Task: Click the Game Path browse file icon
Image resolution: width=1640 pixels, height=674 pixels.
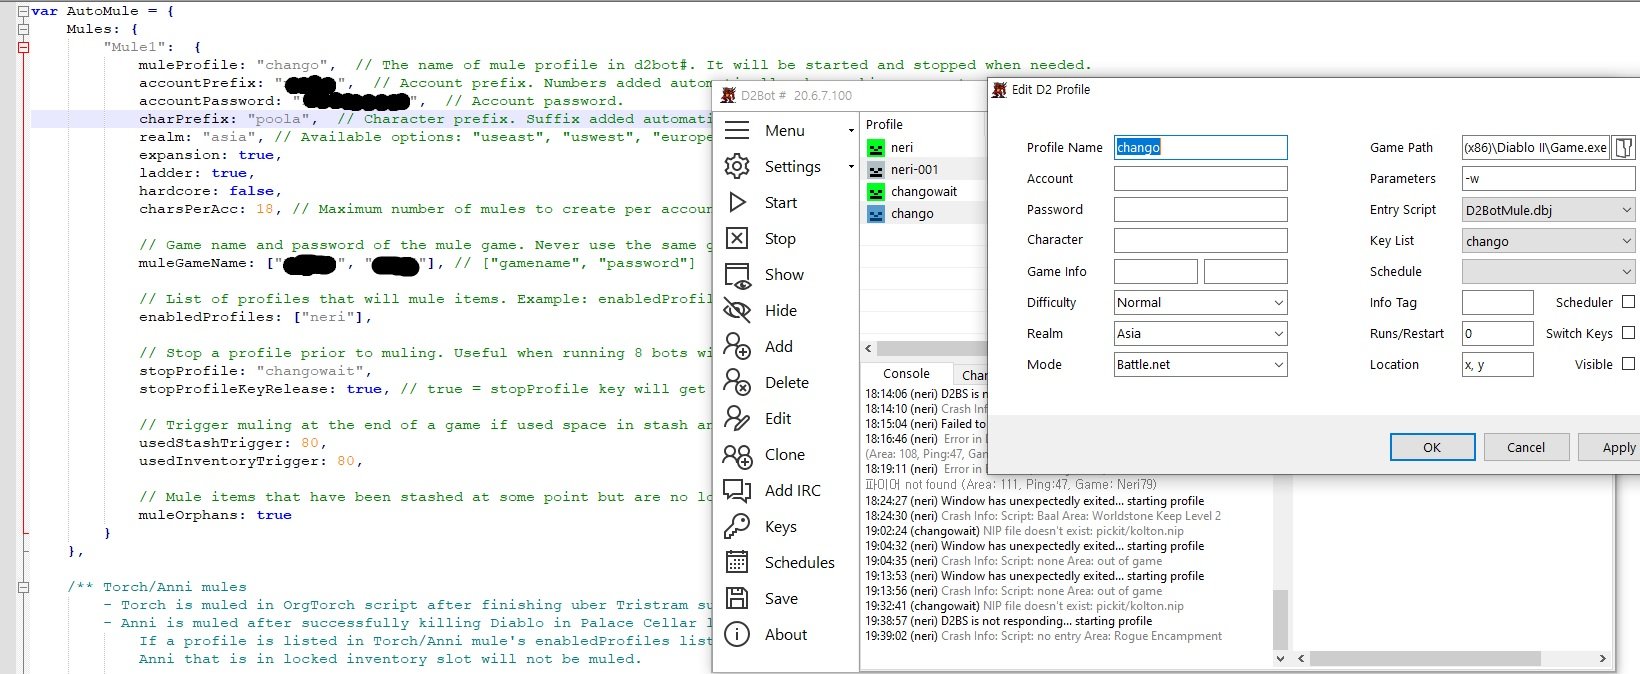Action: click(x=1624, y=148)
